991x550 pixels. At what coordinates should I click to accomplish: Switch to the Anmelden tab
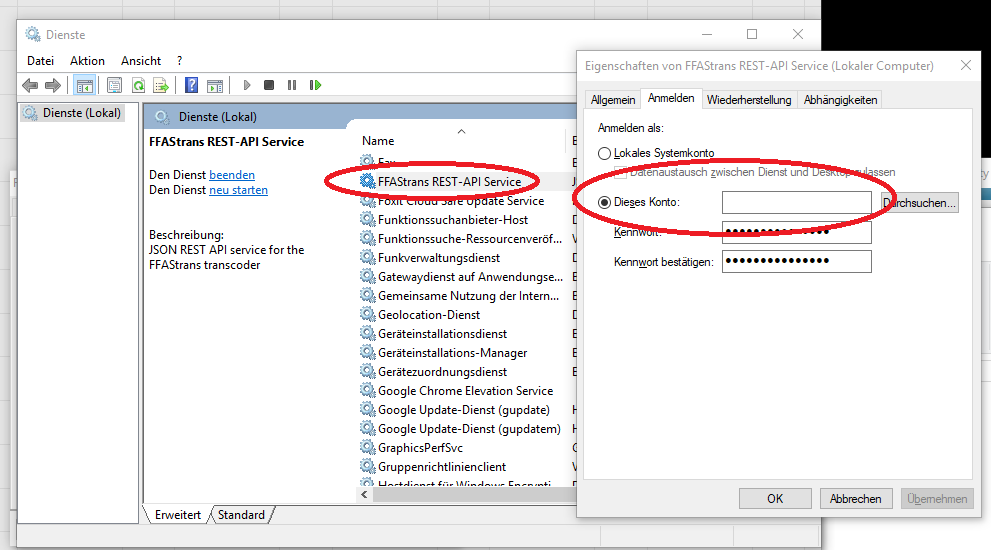point(671,98)
